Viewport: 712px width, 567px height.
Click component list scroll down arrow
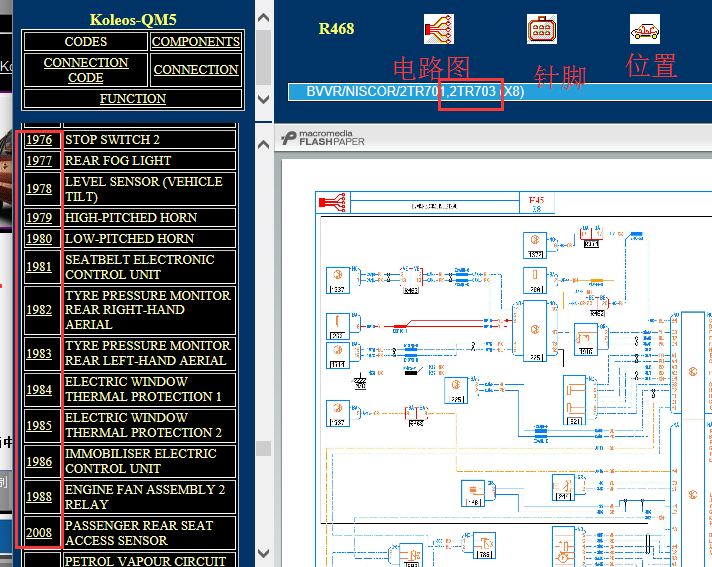tap(263, 553)
